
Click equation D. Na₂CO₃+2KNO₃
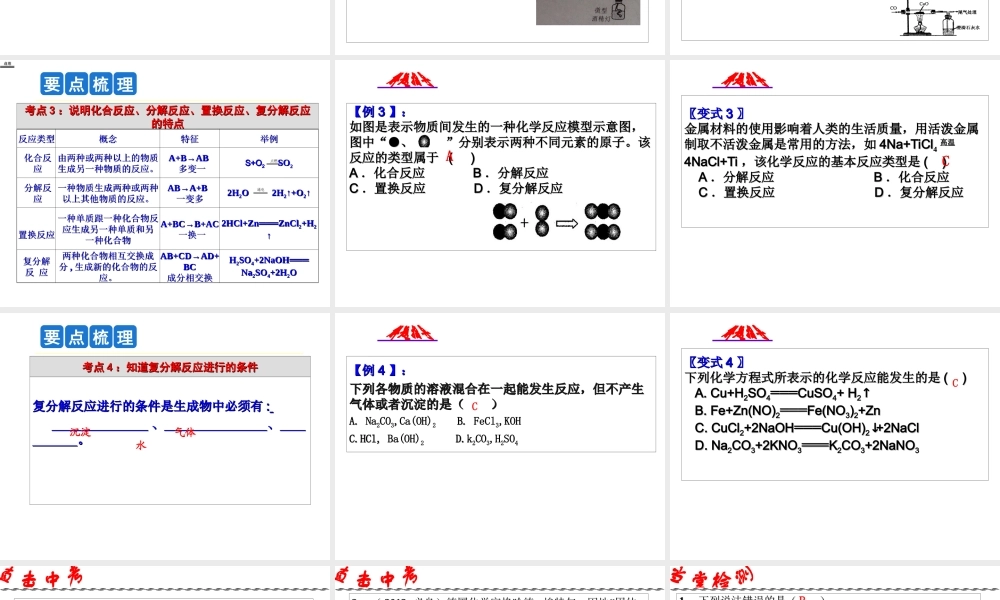point(807,446)
